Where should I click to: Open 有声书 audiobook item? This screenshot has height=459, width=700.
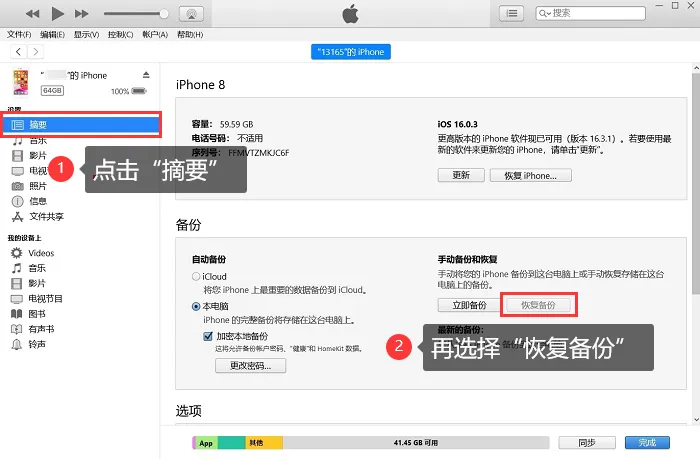point(33,329)
